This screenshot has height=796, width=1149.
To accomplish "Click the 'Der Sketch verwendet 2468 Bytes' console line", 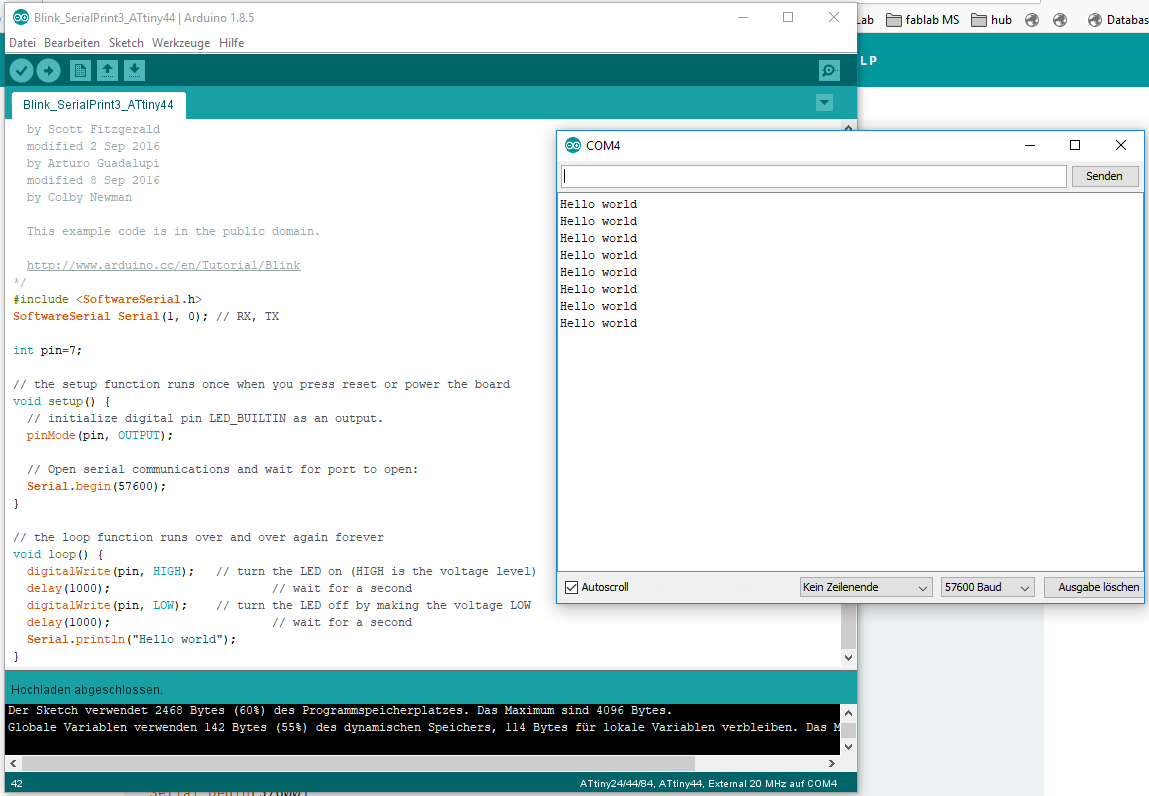I will [340, 710].
